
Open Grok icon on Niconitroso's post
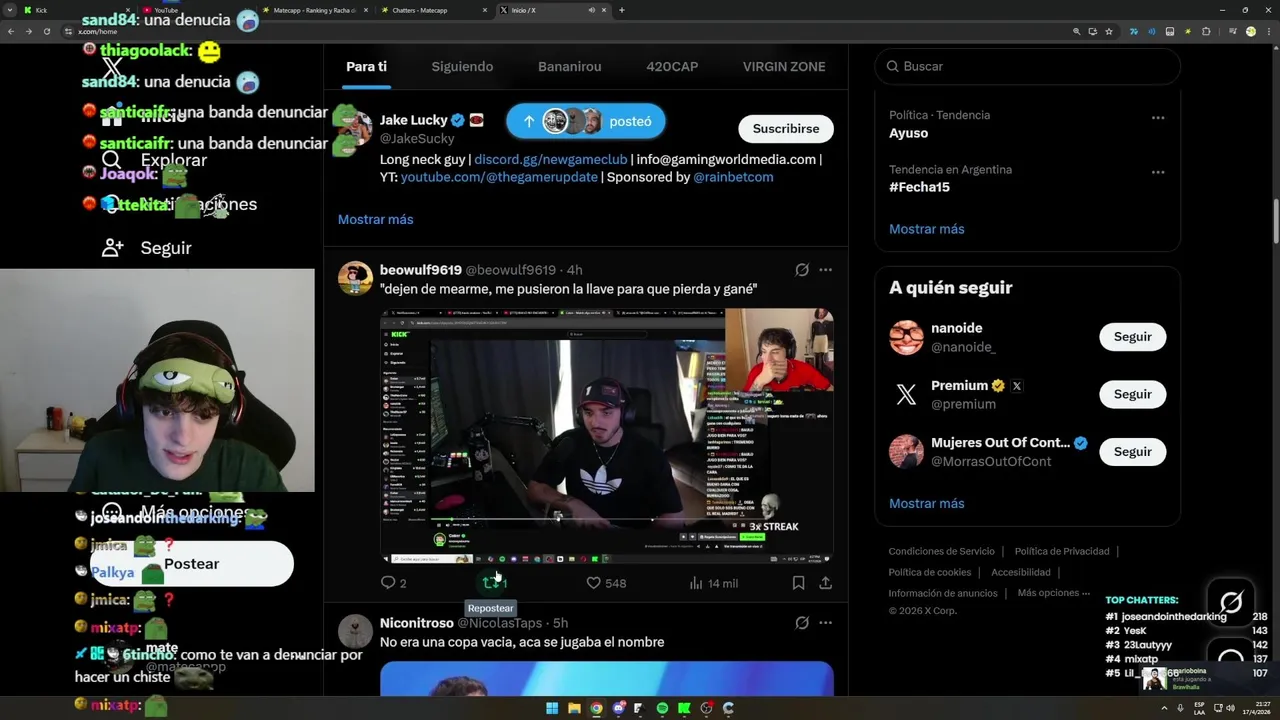point(802,623)
